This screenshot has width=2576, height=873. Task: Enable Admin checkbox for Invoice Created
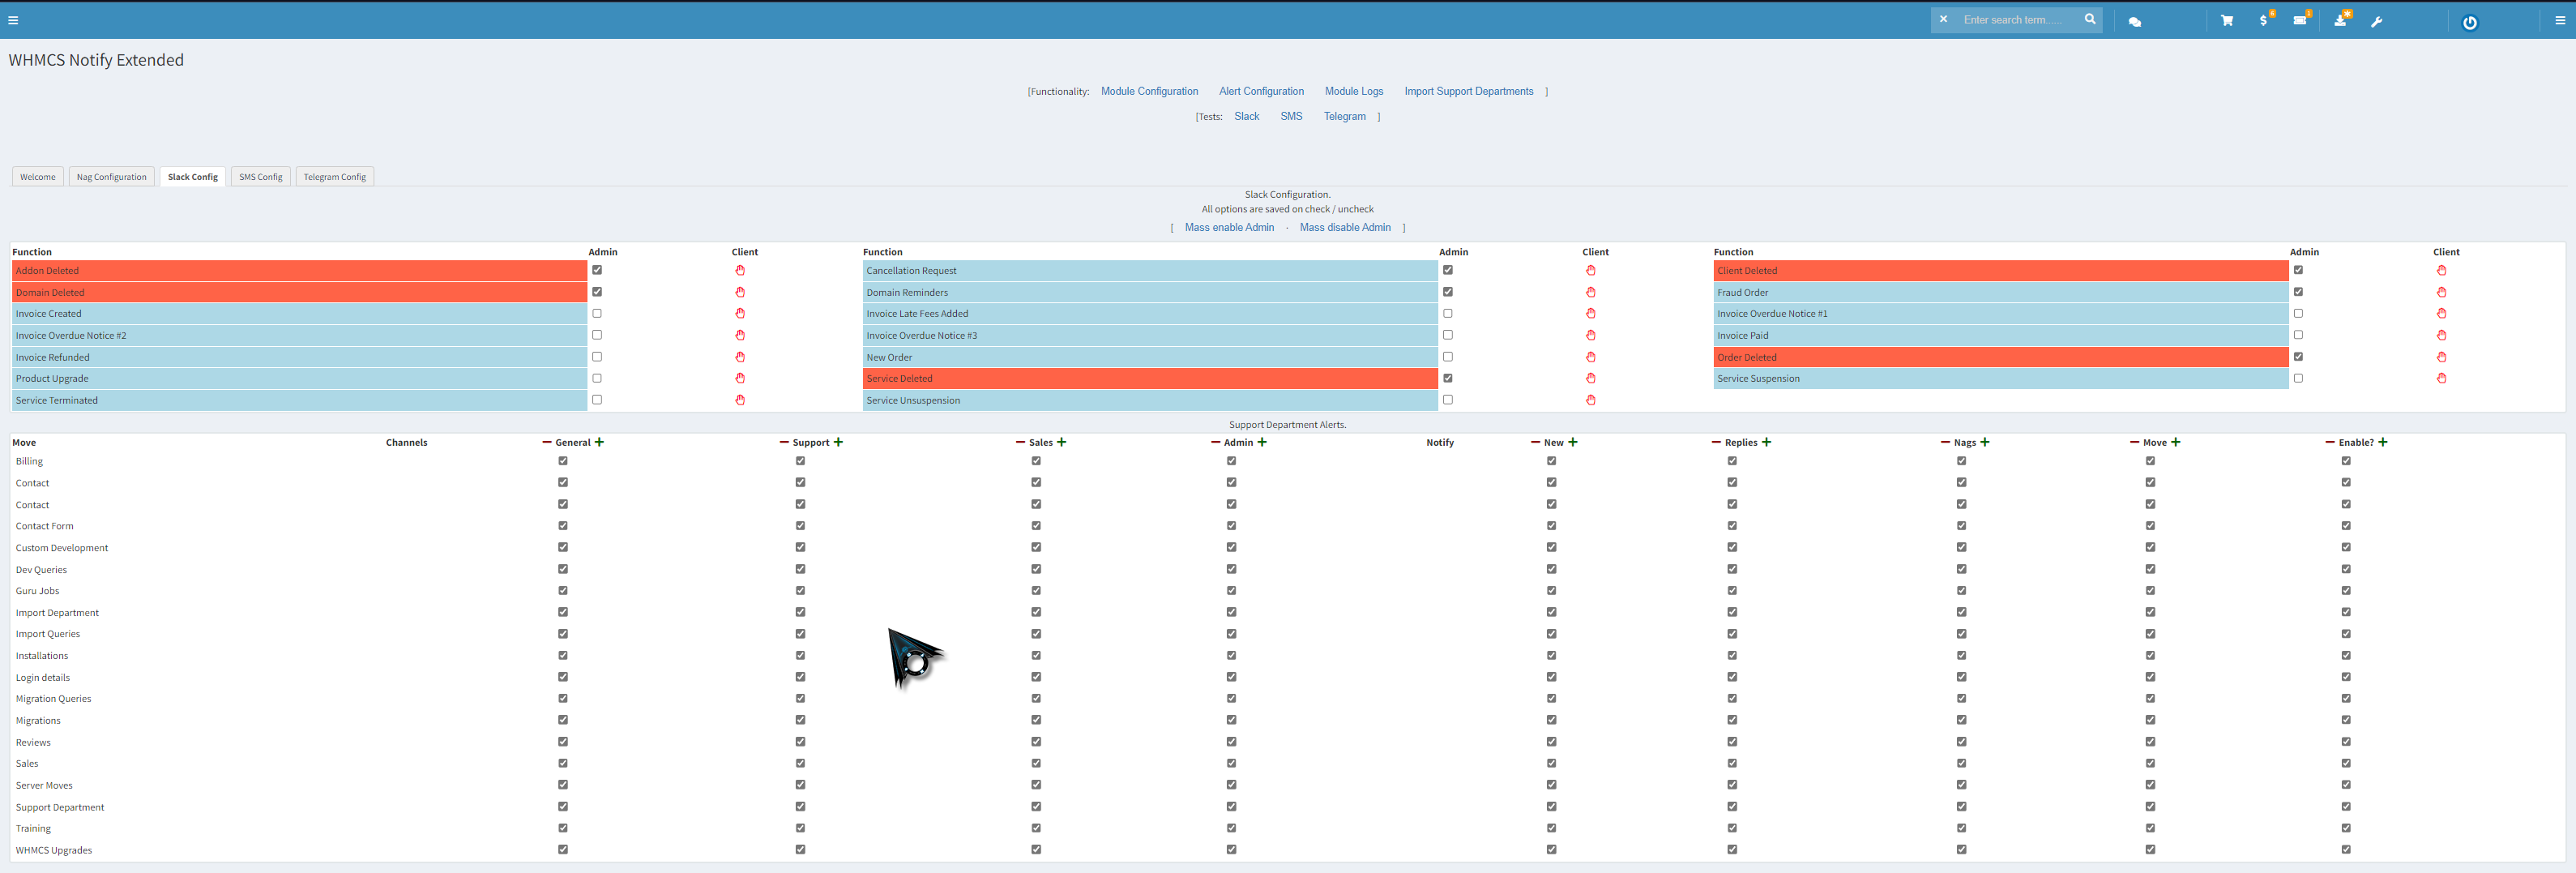(597, 313)
